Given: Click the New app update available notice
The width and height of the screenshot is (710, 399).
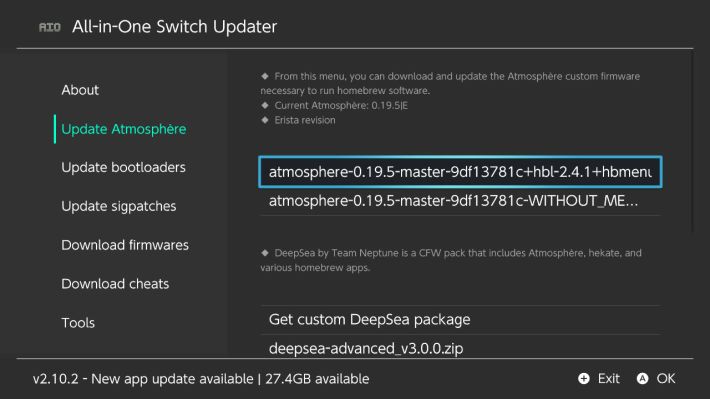Looking at the screenshot, I should coord(172,379).
